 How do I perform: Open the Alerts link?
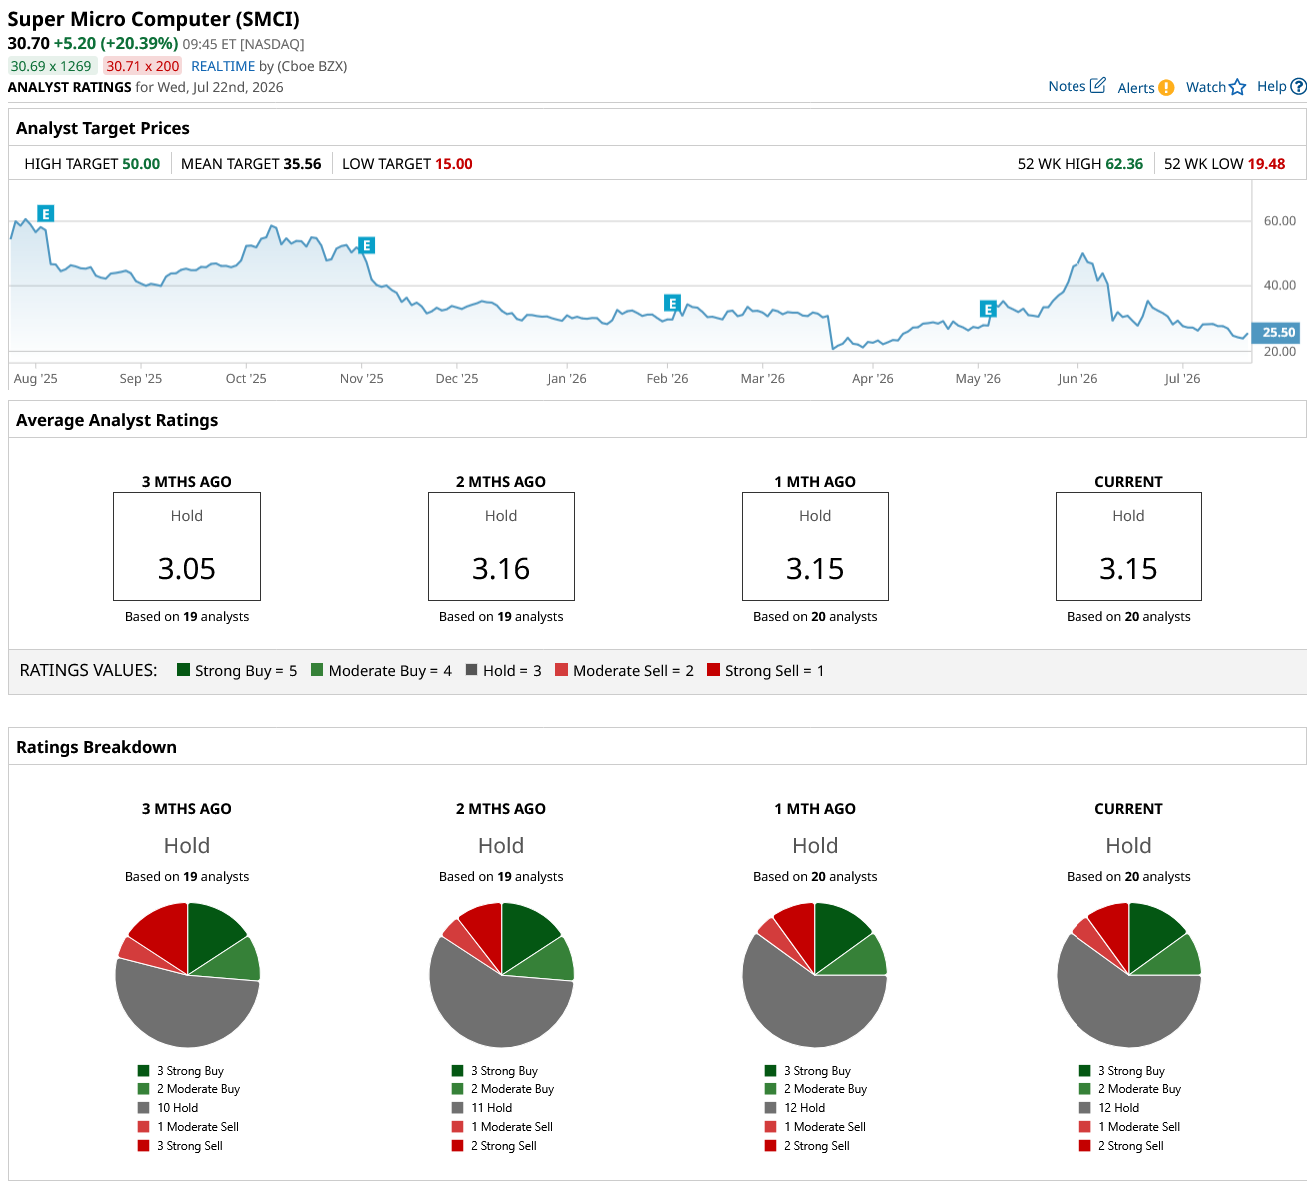coord(1136,88)
